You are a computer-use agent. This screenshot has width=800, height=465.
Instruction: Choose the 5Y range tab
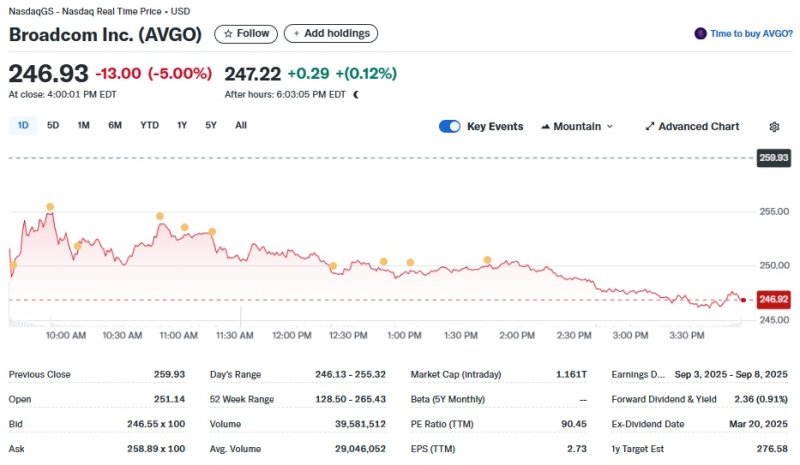pos(211,125)
